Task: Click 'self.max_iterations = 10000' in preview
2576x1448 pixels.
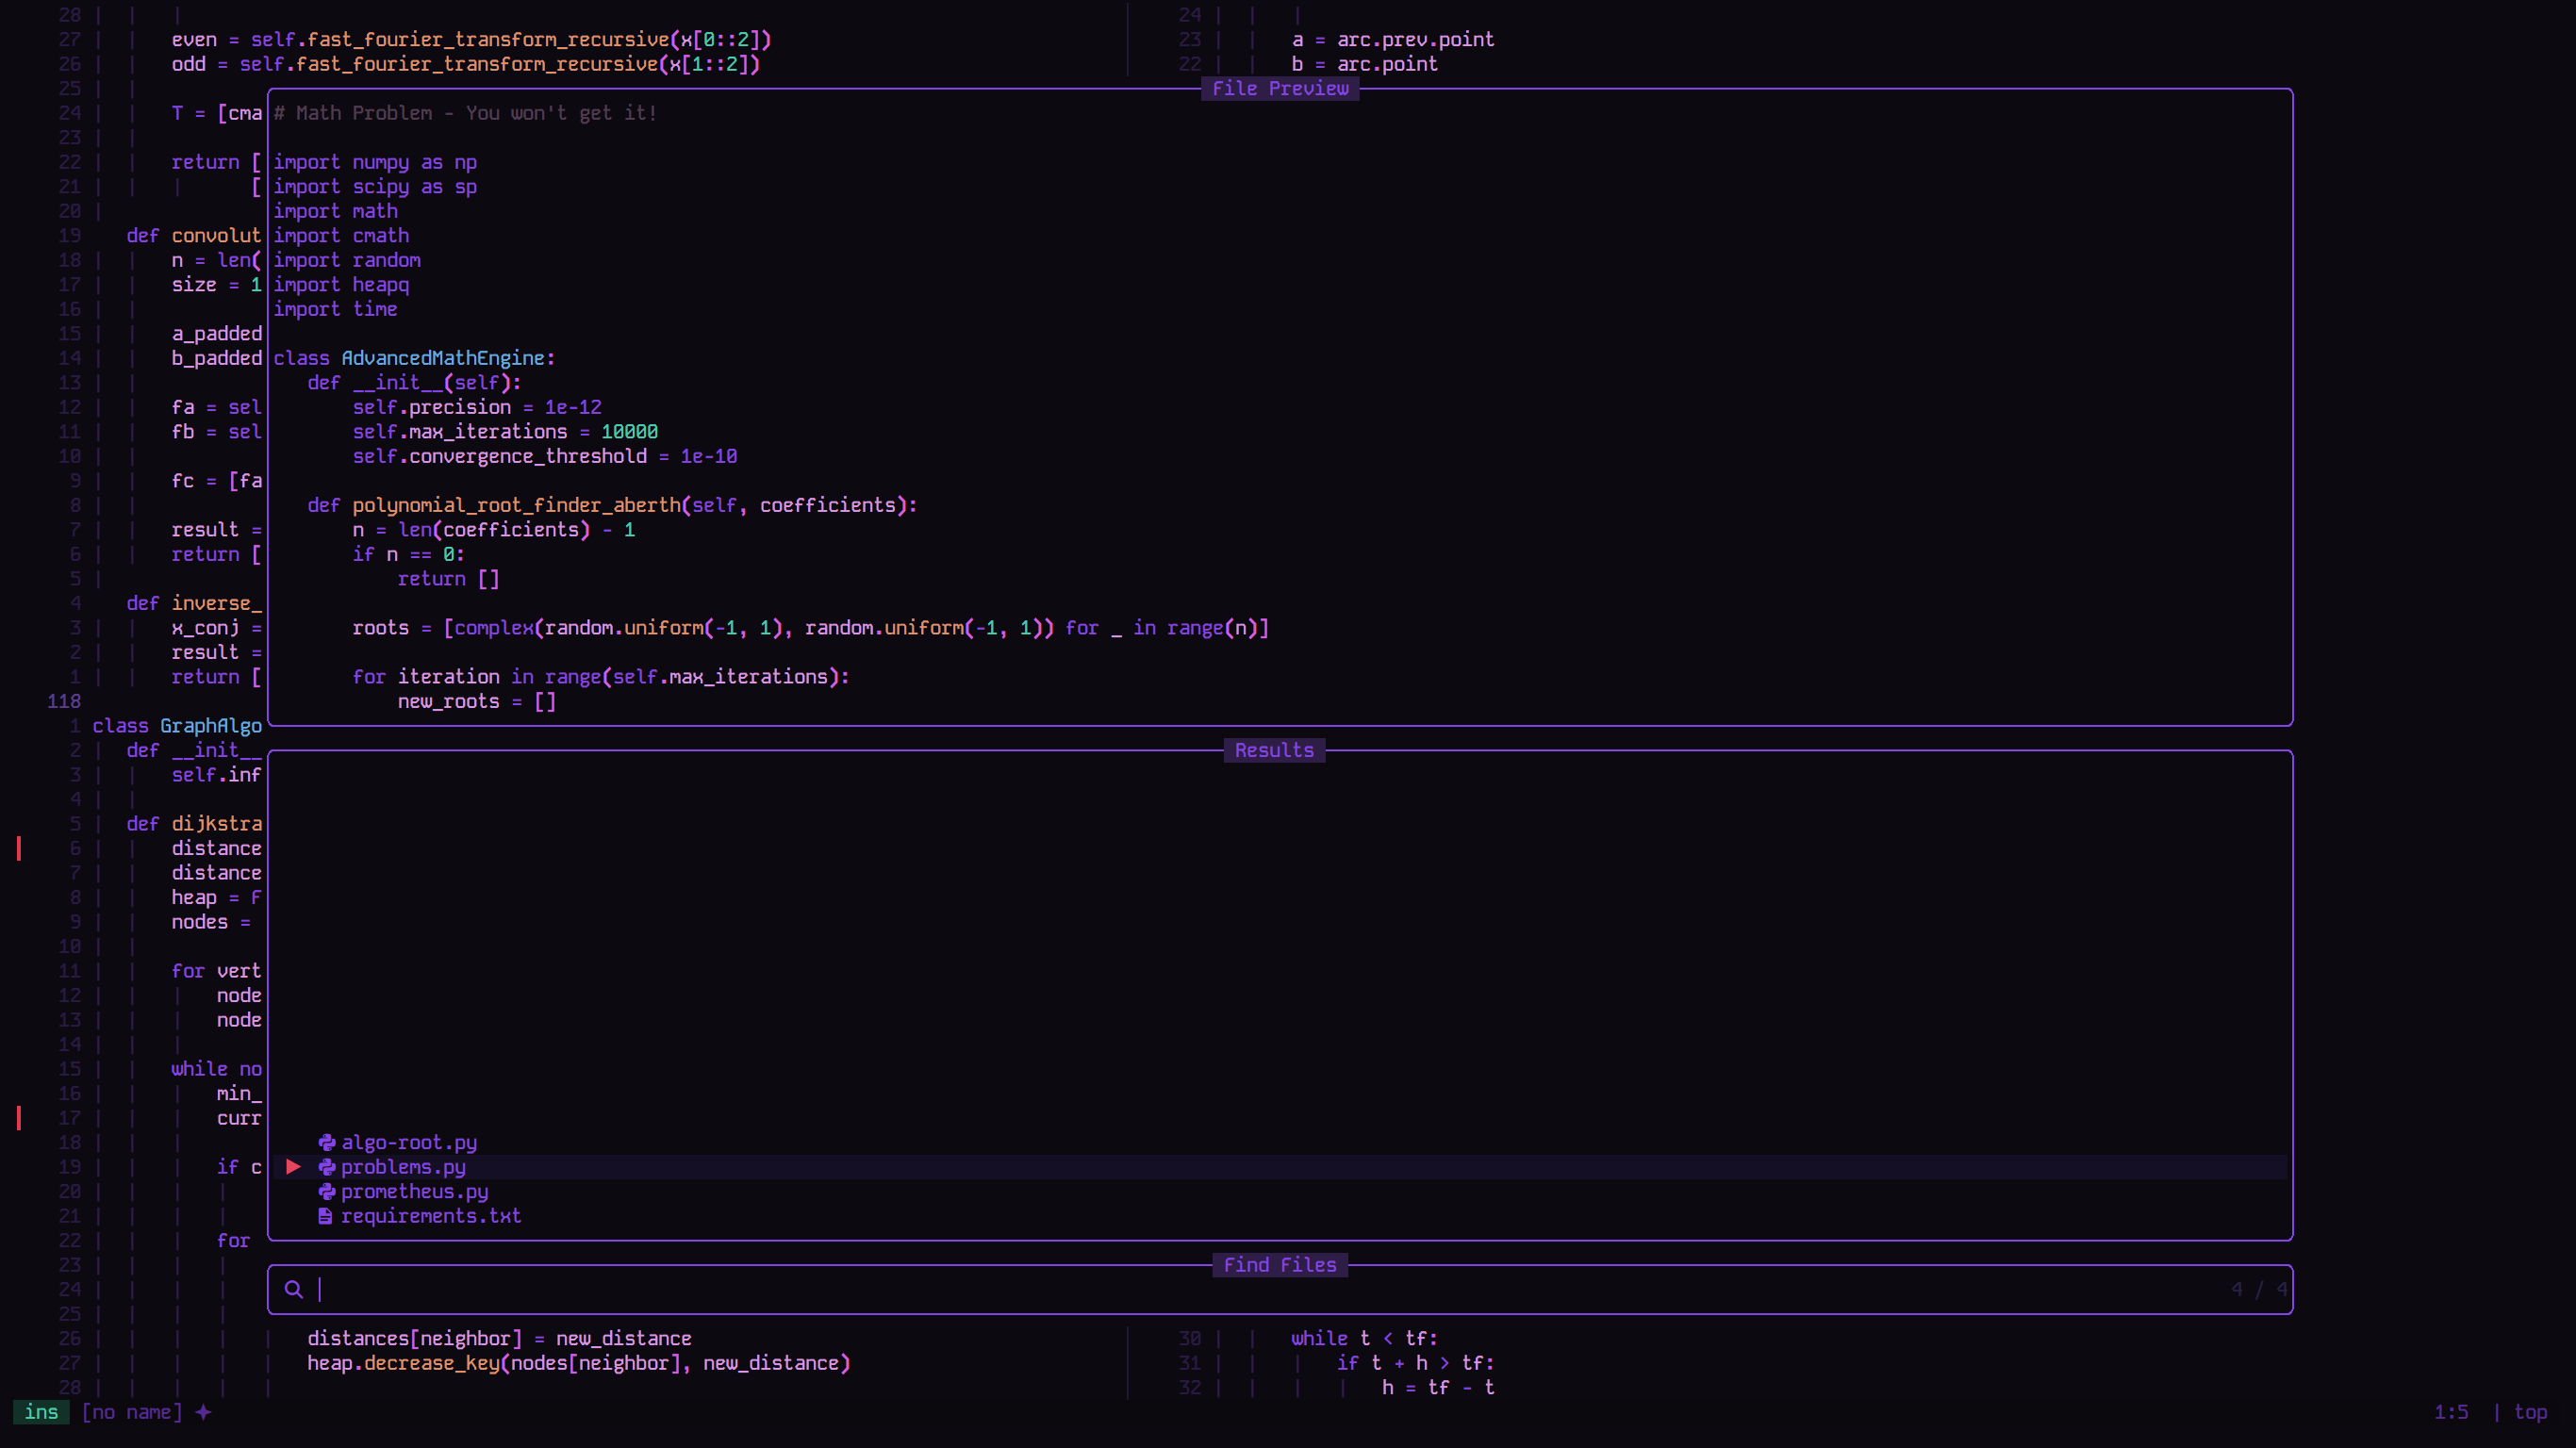Action: point(505,432)
